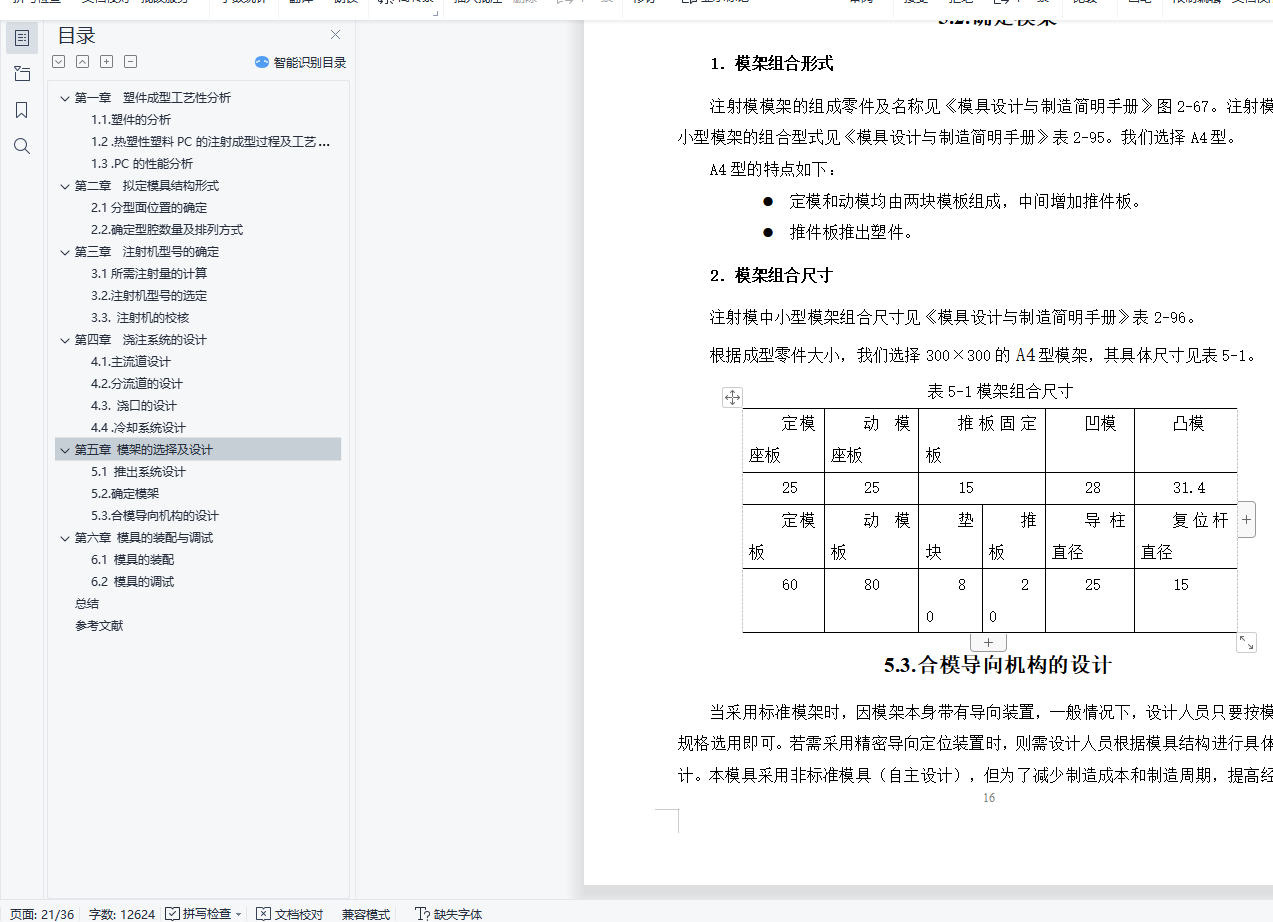Go to 1.3 .PC 的性能分析
The width and height of the screenshot is (1273, 922).
[x=142, y=163]
